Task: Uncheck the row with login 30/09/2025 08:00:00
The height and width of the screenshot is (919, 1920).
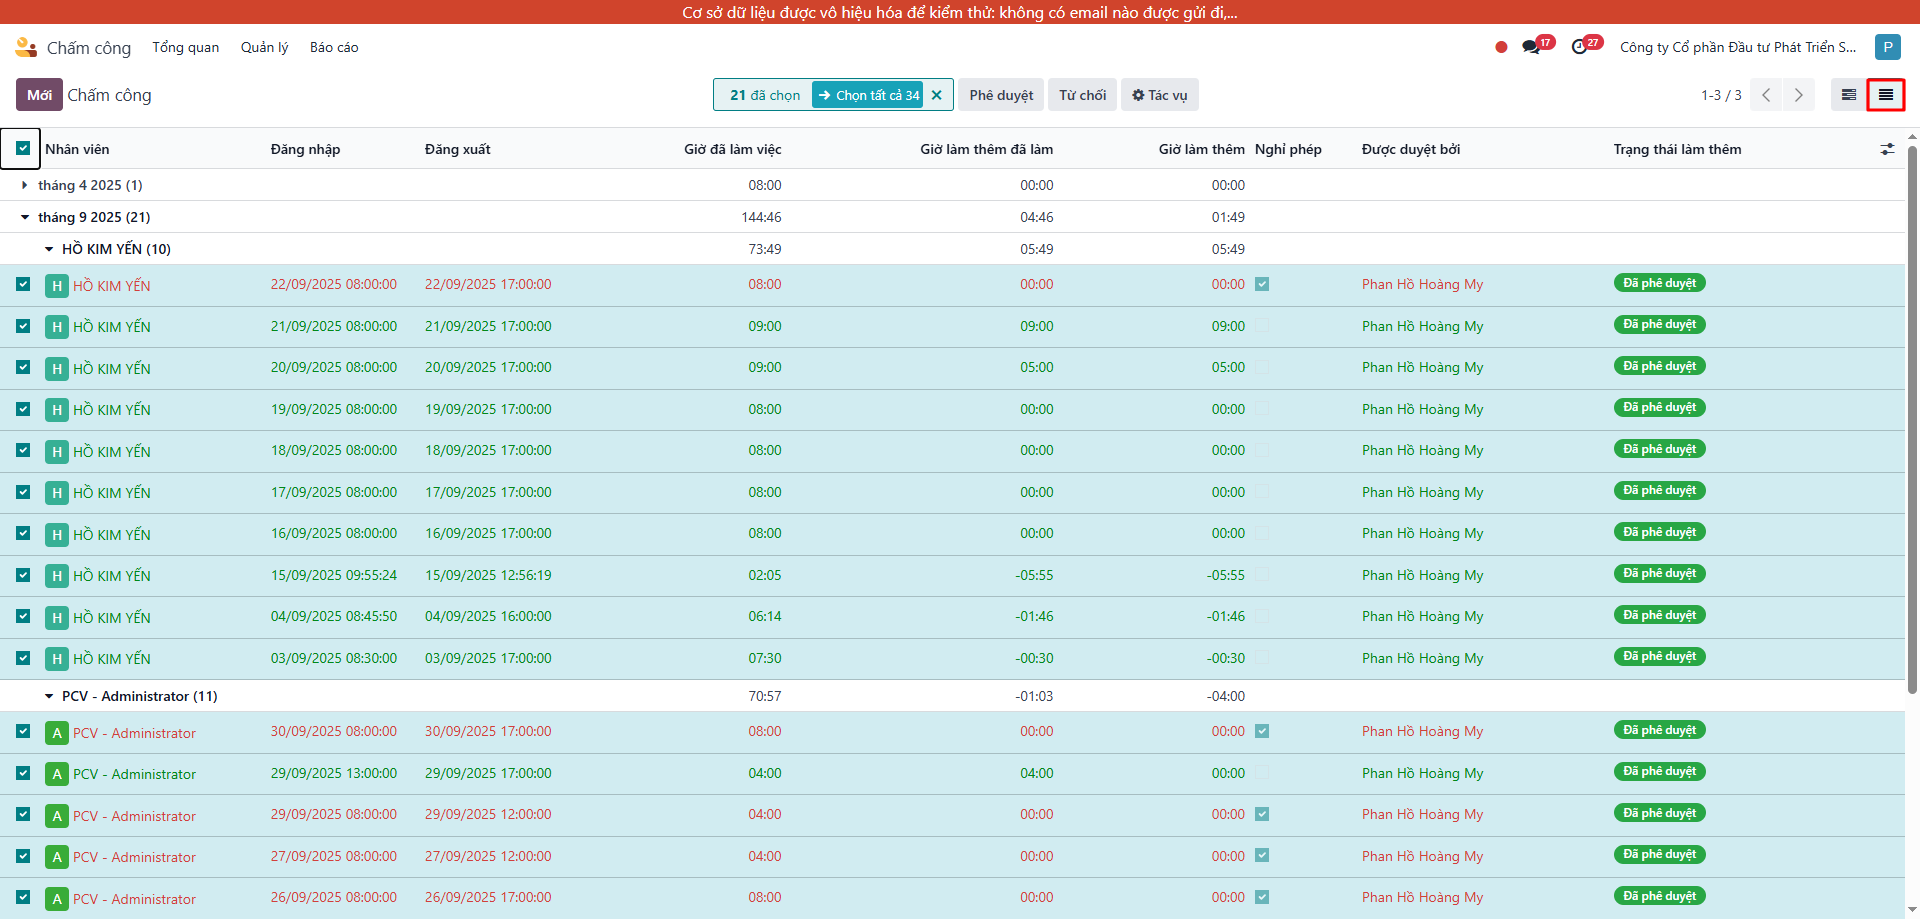Action: click(23, 731)
